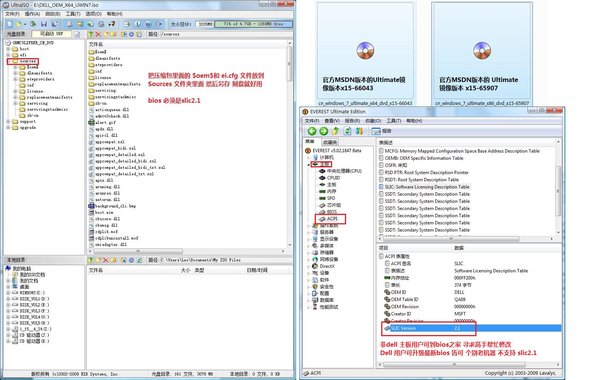Click the bootable UDF field in UltraISO
The image size is (600, 380).
coord(52,34)
